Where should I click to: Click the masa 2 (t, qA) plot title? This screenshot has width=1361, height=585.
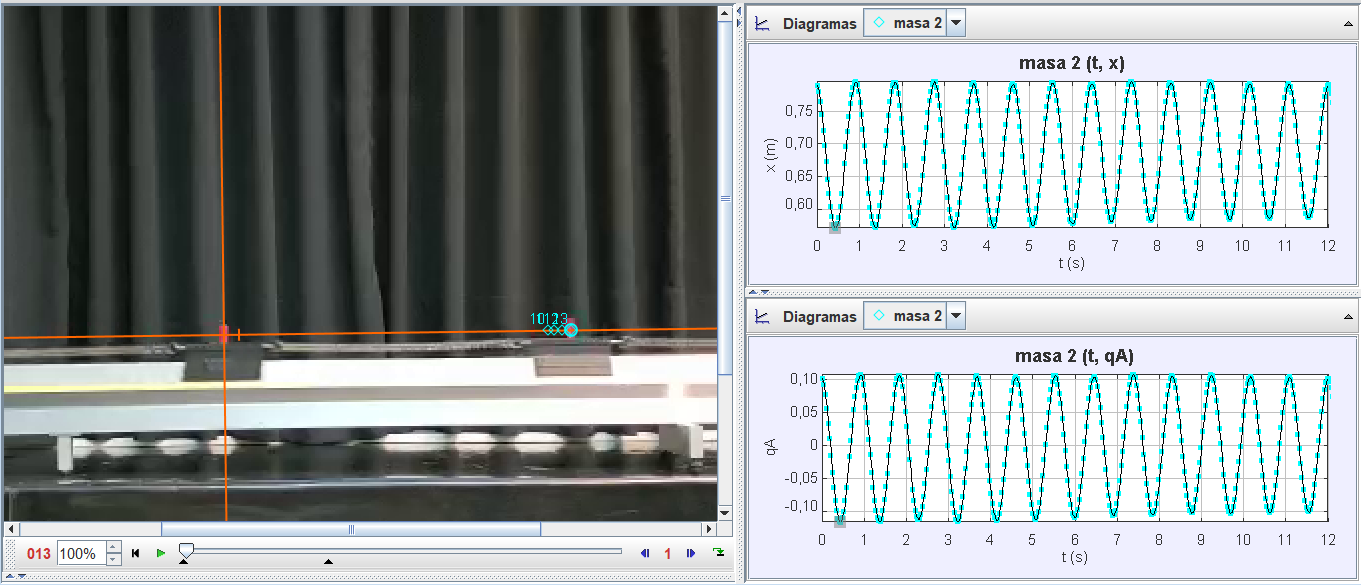coord(1074,355)
